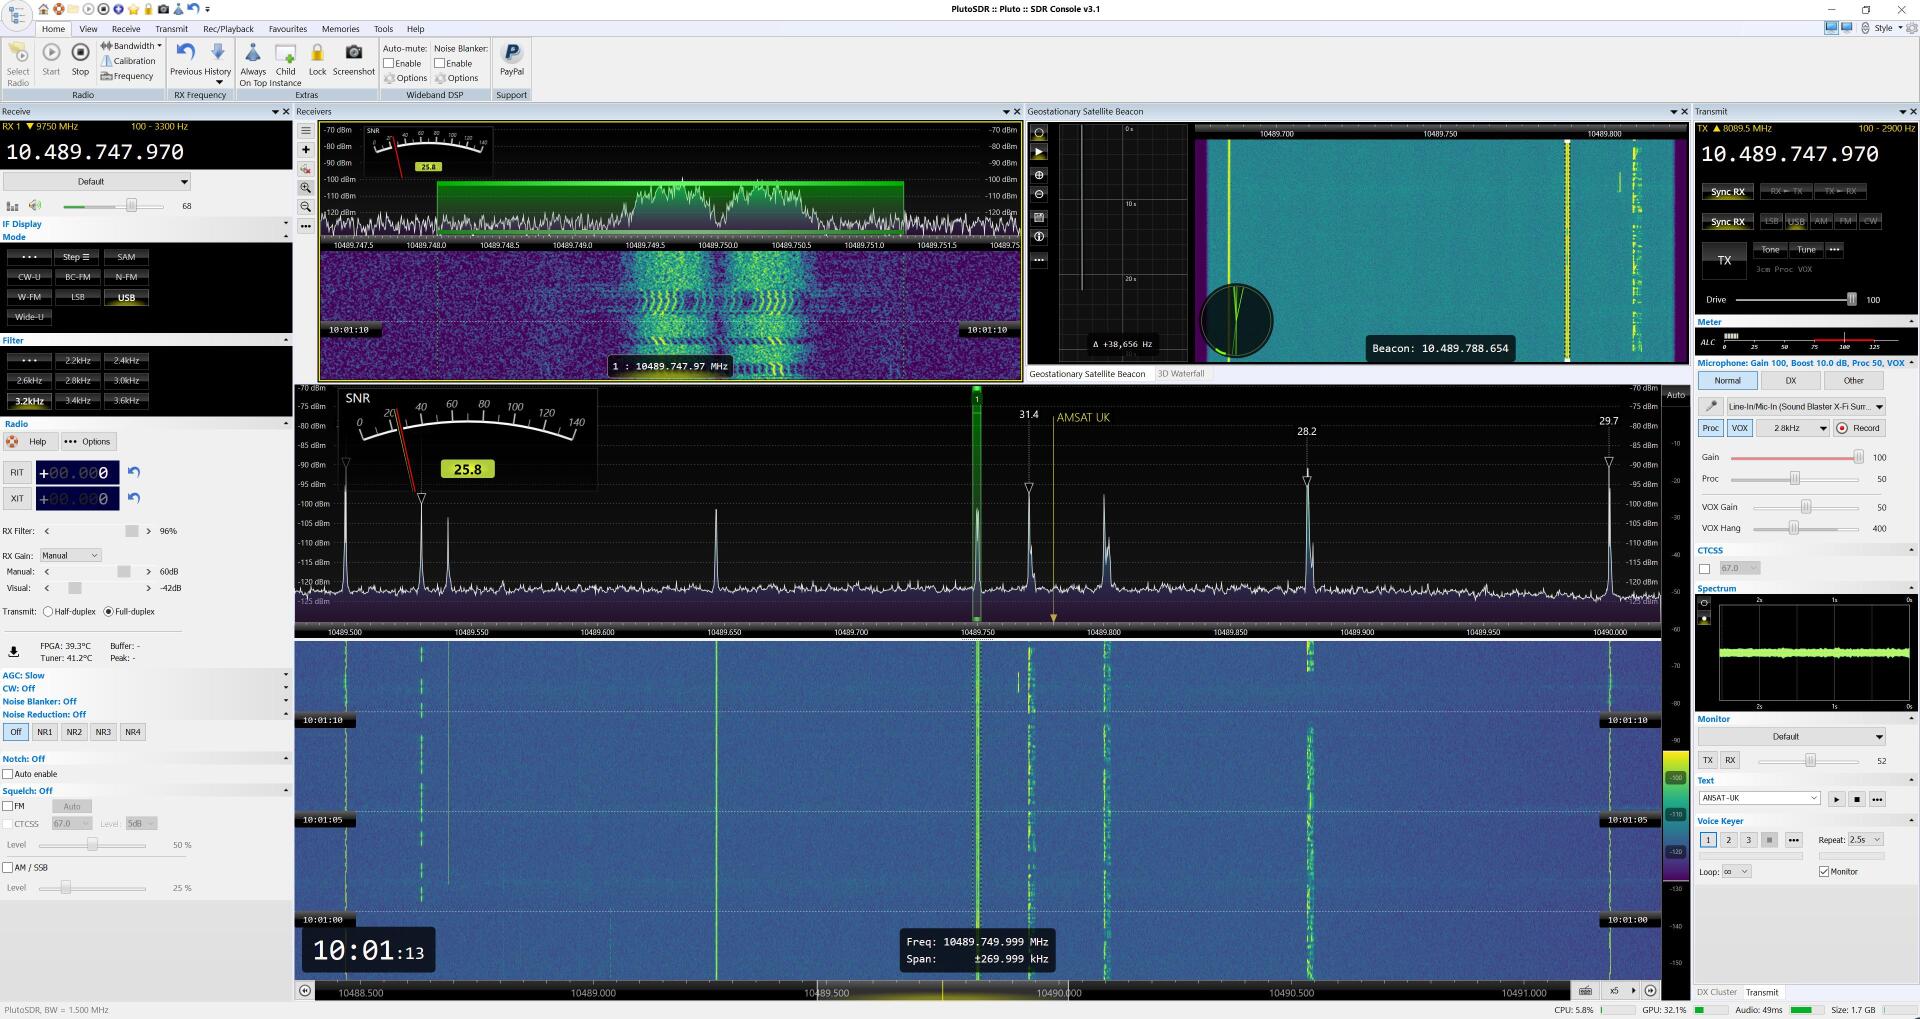Image resolution: width=1920 pixels, height=1019 pixels.
Task: Add a receiver with the plus icon
Action: click(305, 149)
